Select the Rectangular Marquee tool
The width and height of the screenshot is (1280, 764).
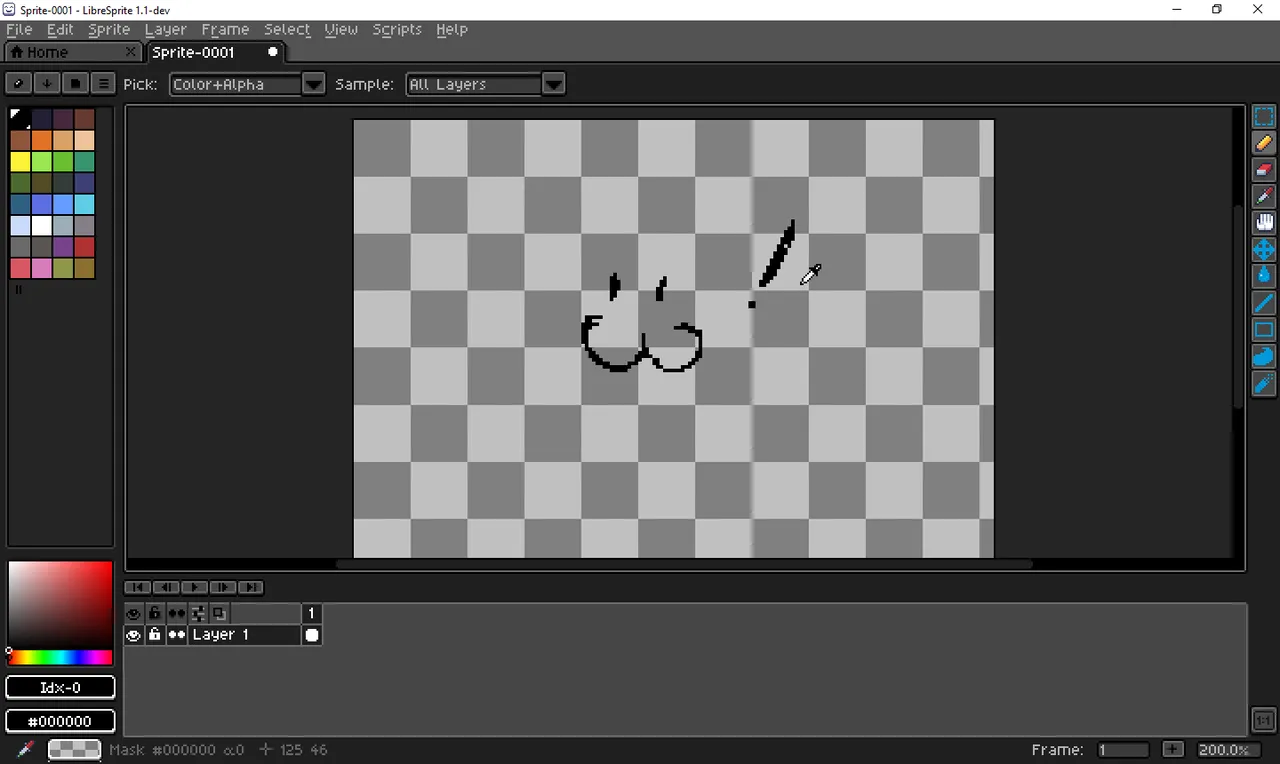pos(1264,117)
